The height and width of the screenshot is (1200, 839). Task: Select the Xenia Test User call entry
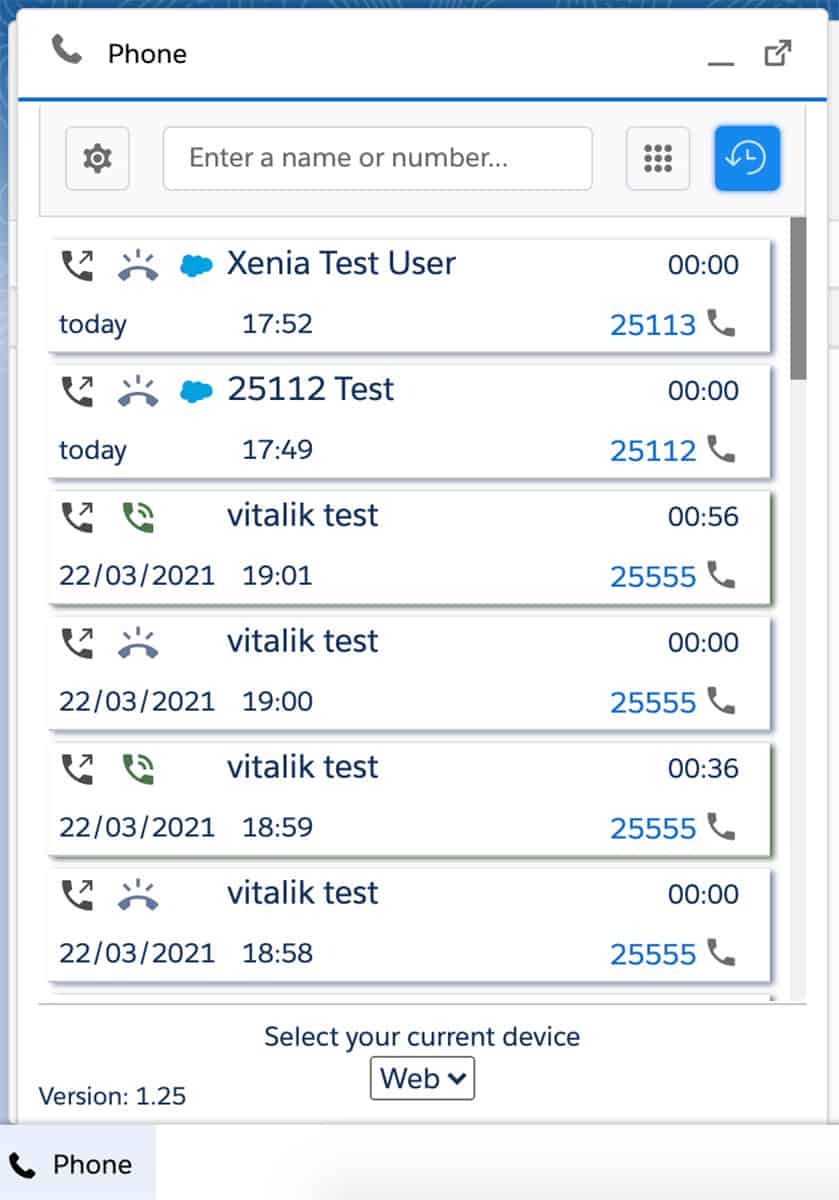(340, 264)
